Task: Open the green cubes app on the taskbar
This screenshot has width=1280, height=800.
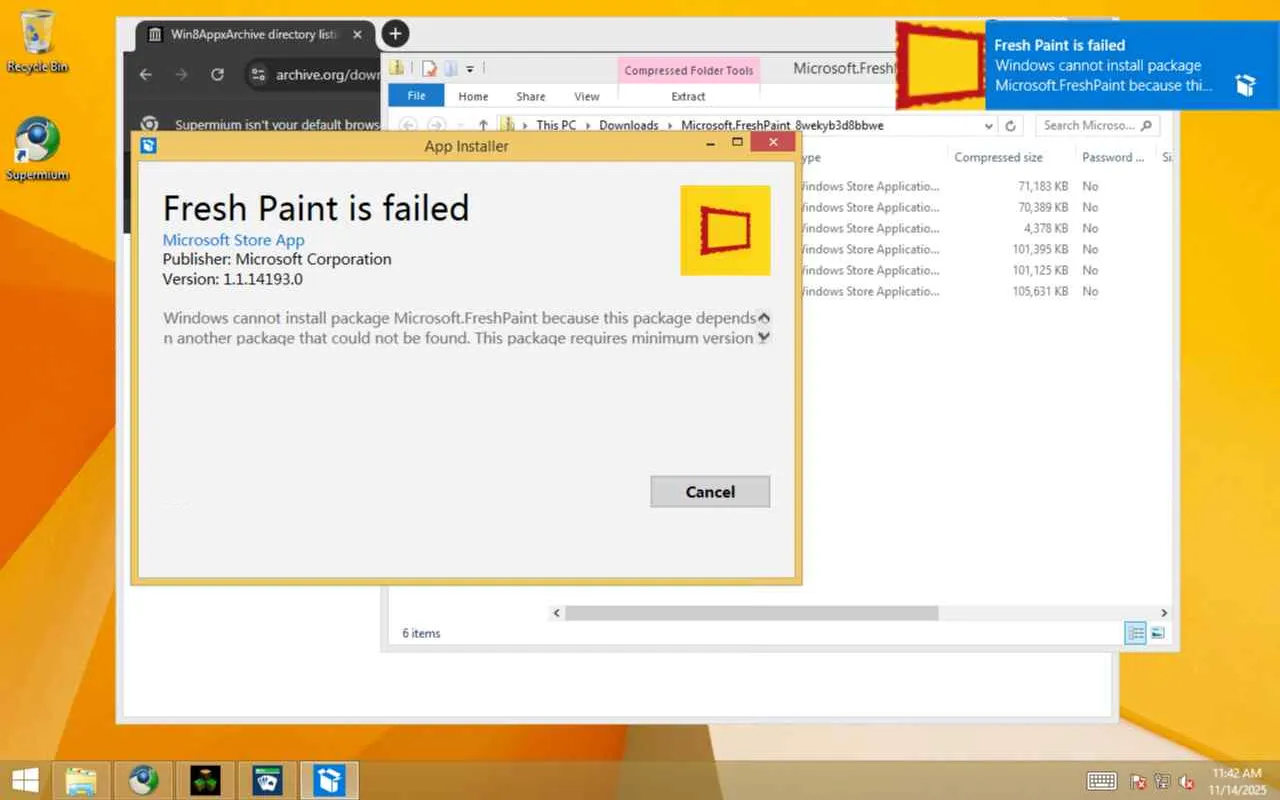Action: click(x=205, y=780)
